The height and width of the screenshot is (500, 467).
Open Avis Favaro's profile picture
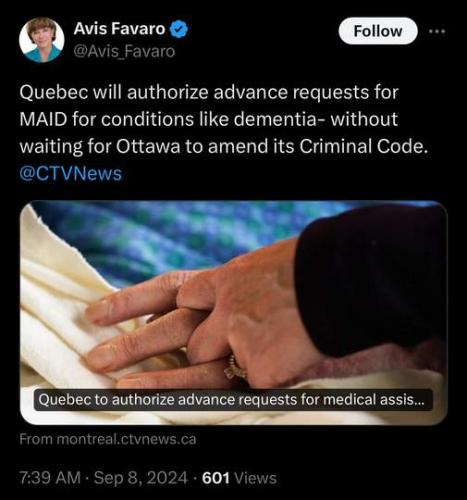pos(41,40)
